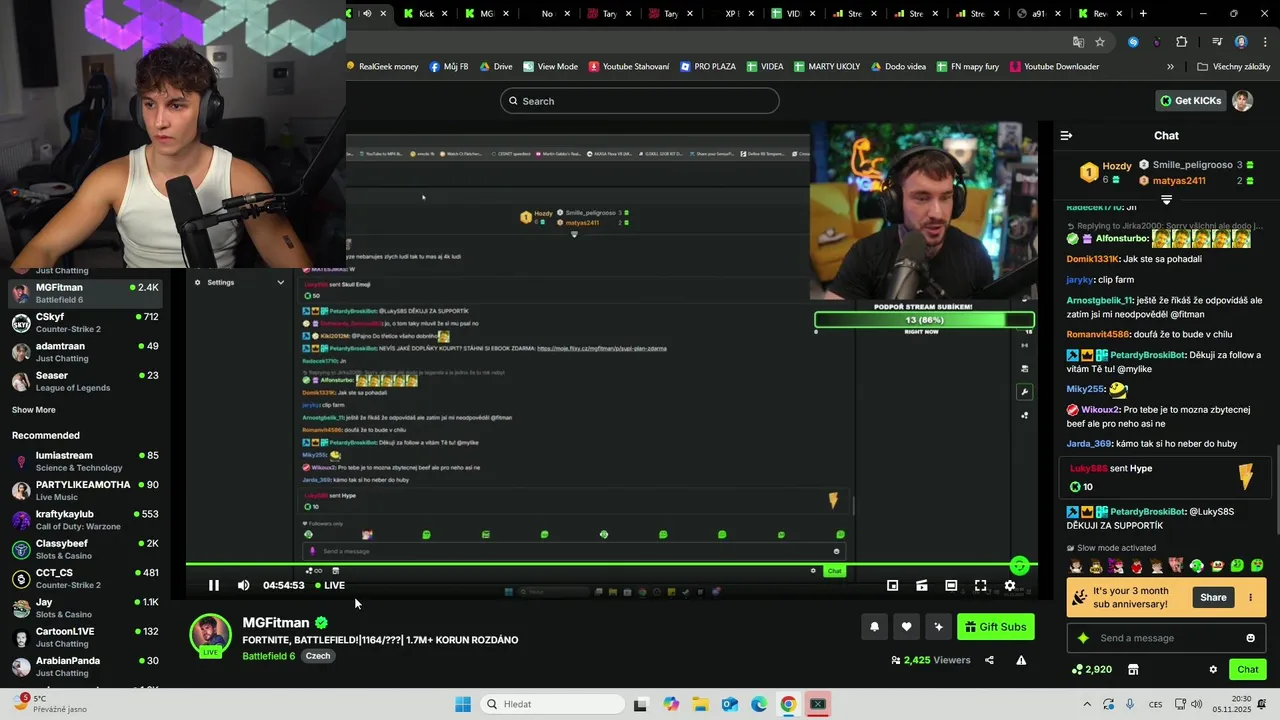Click the Gift Subs button
Image resolution: width=1280 pixels, height=720 pixels.
point(996,627)
